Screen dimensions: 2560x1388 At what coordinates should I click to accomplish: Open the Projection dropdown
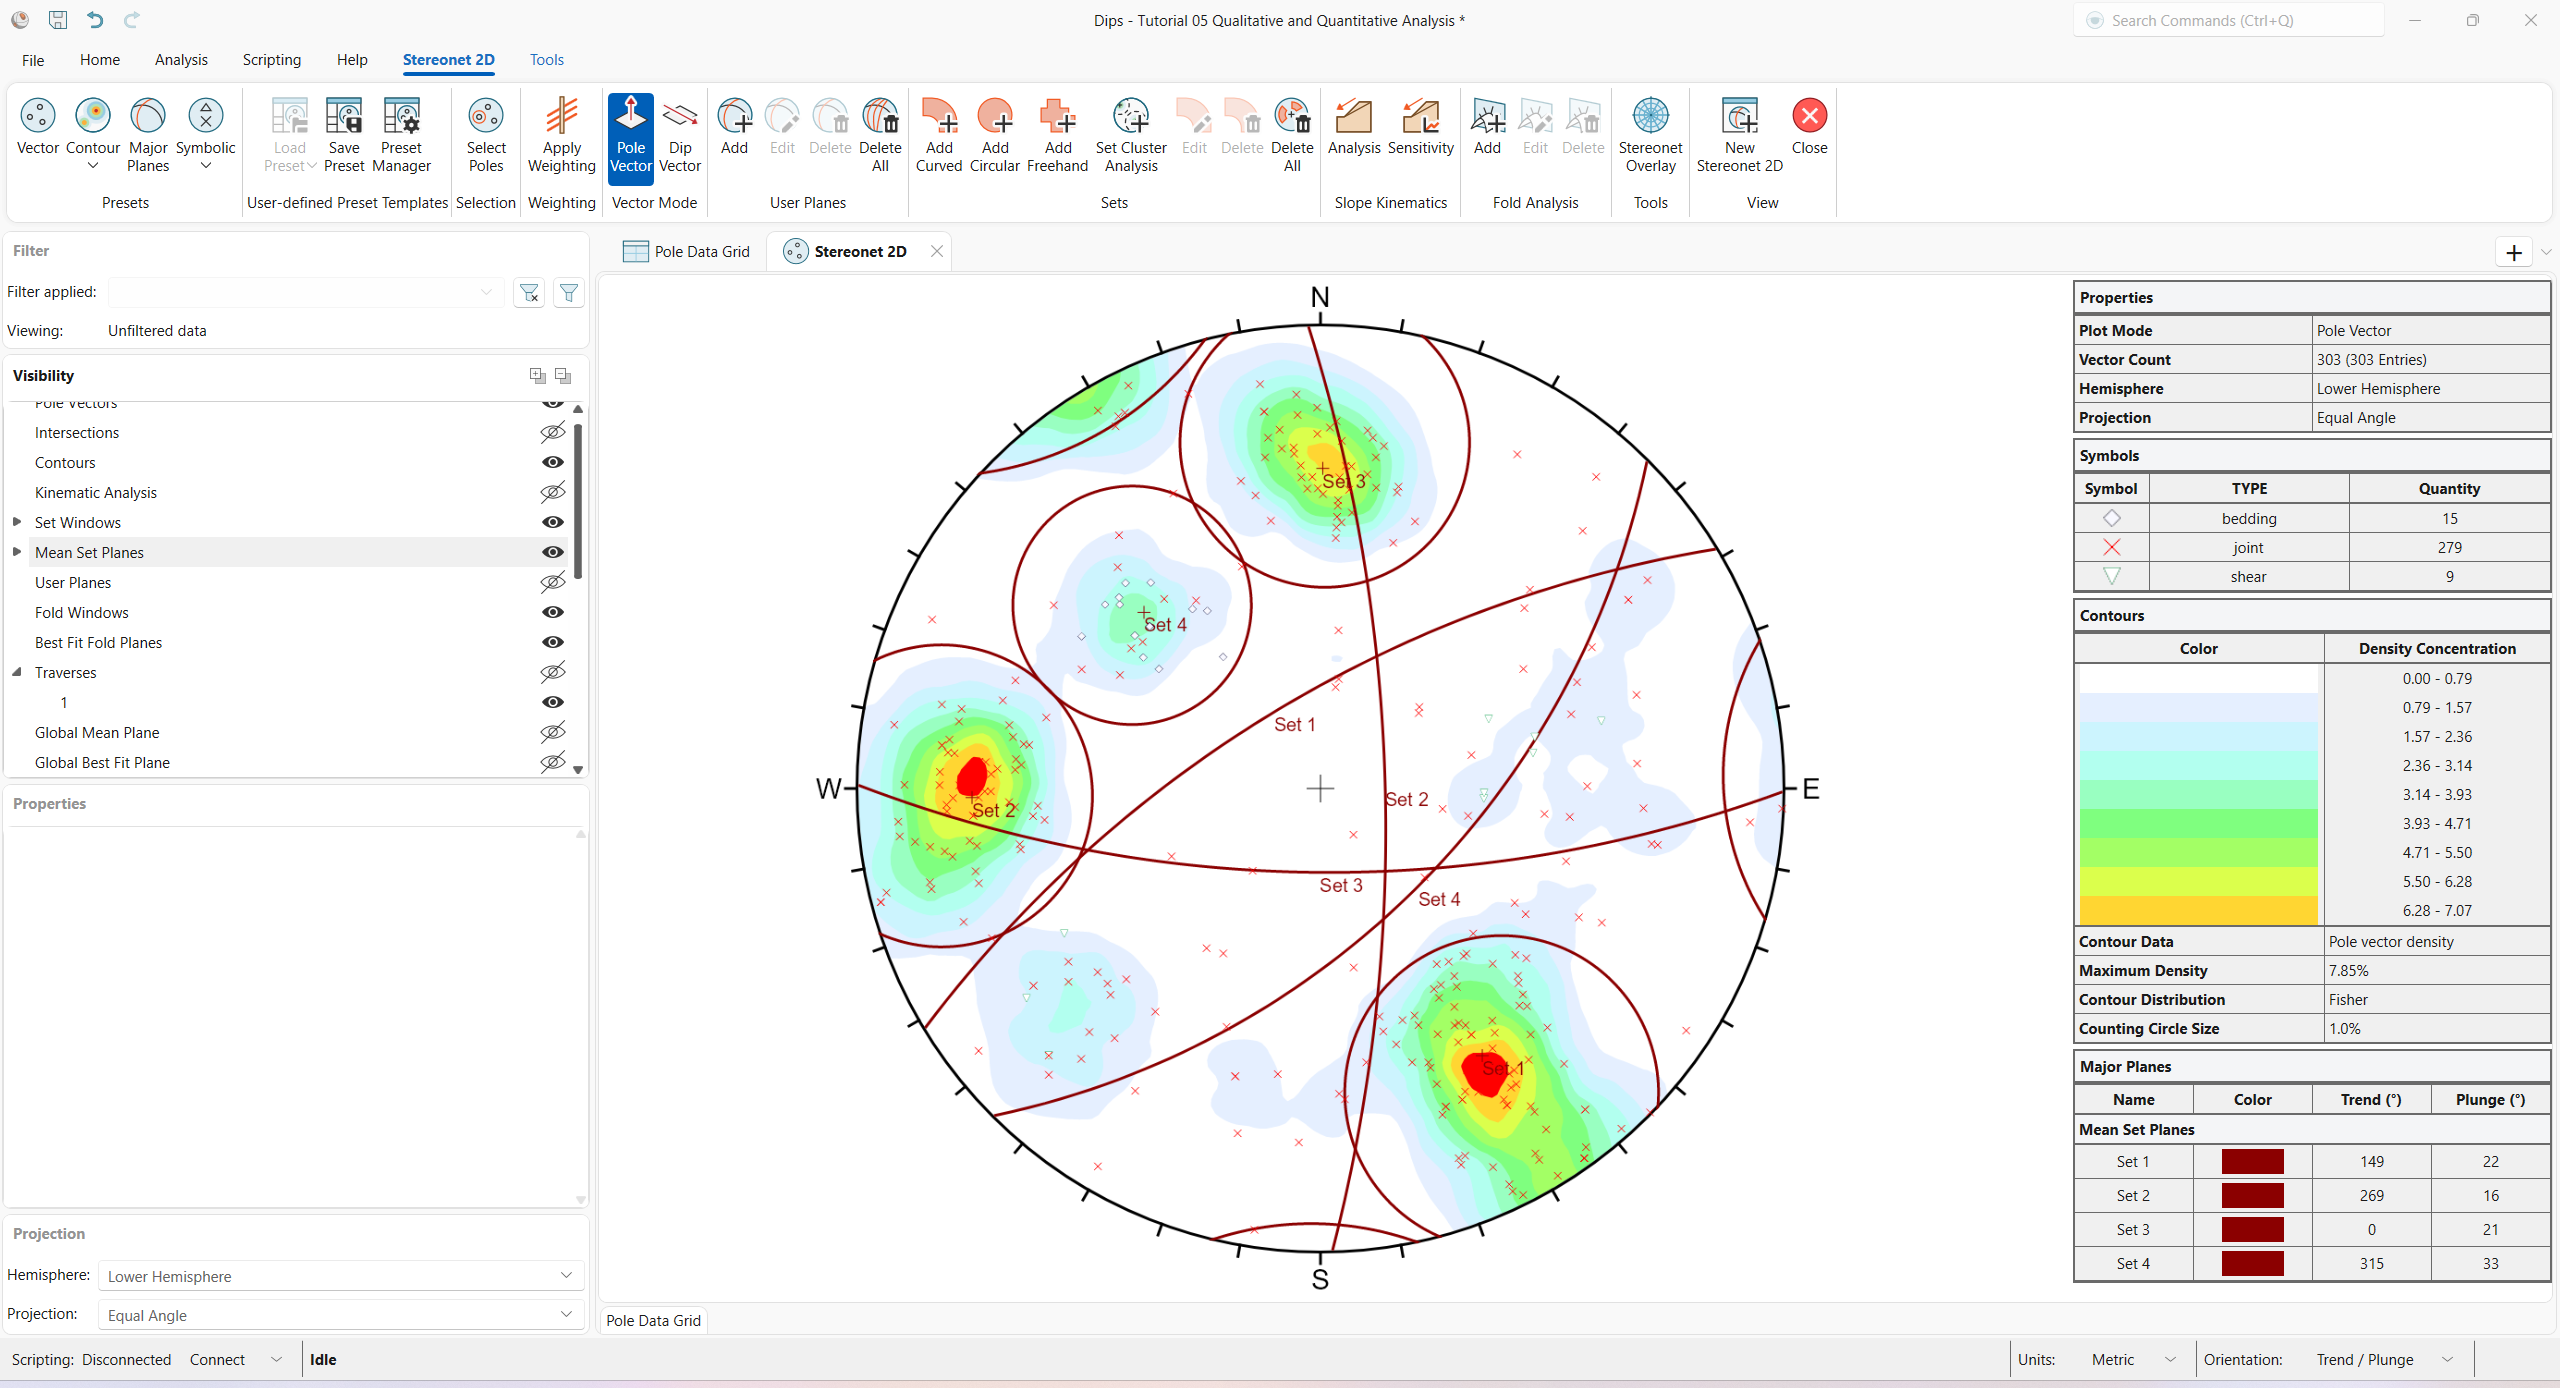point(565,1315)
